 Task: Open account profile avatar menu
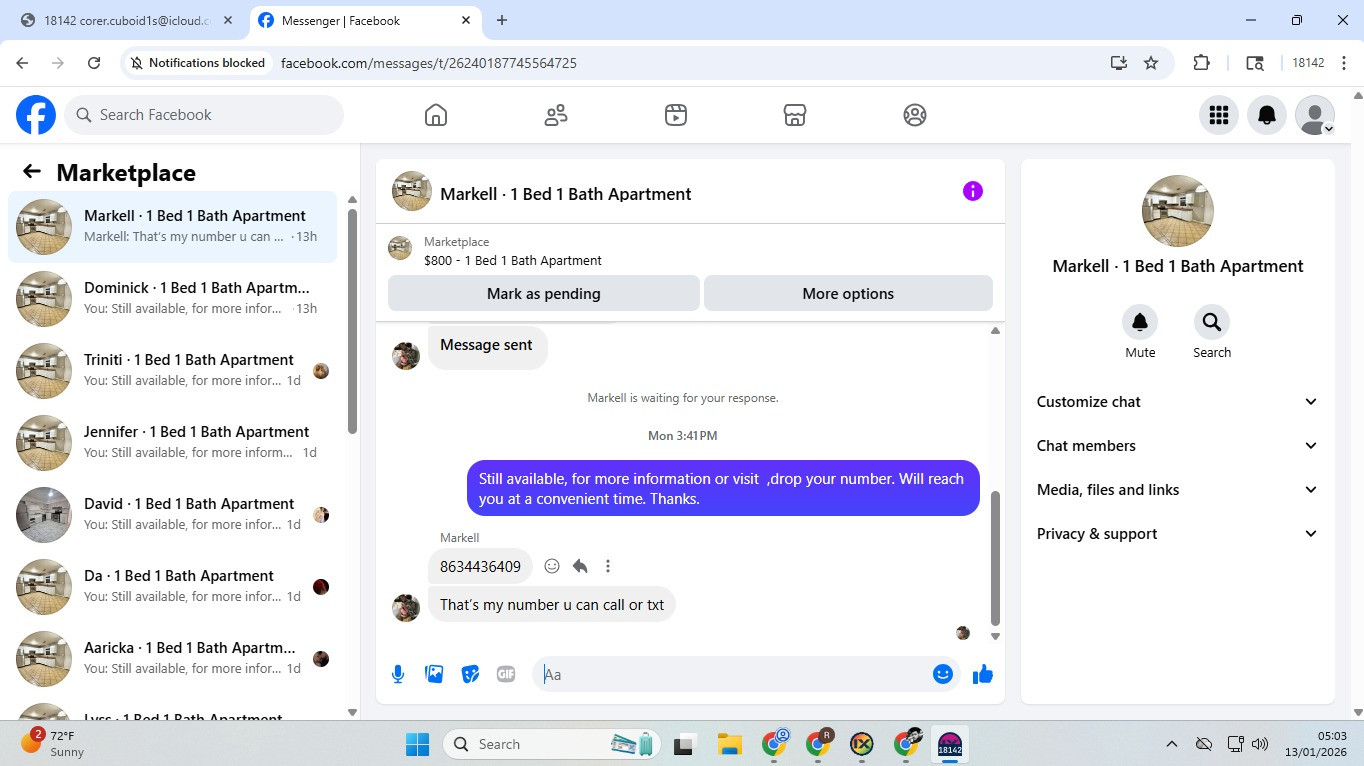(x=1314, y=115)
